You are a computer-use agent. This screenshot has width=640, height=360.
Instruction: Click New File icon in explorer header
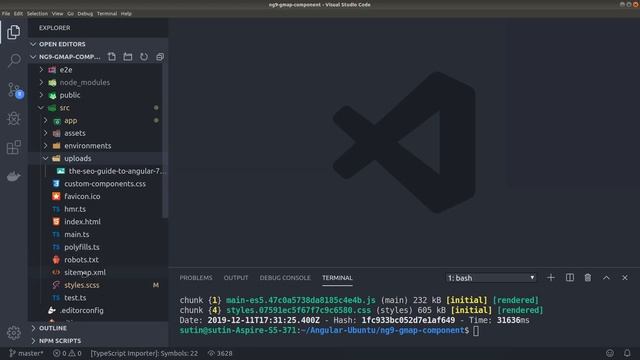tap(112, 57)
